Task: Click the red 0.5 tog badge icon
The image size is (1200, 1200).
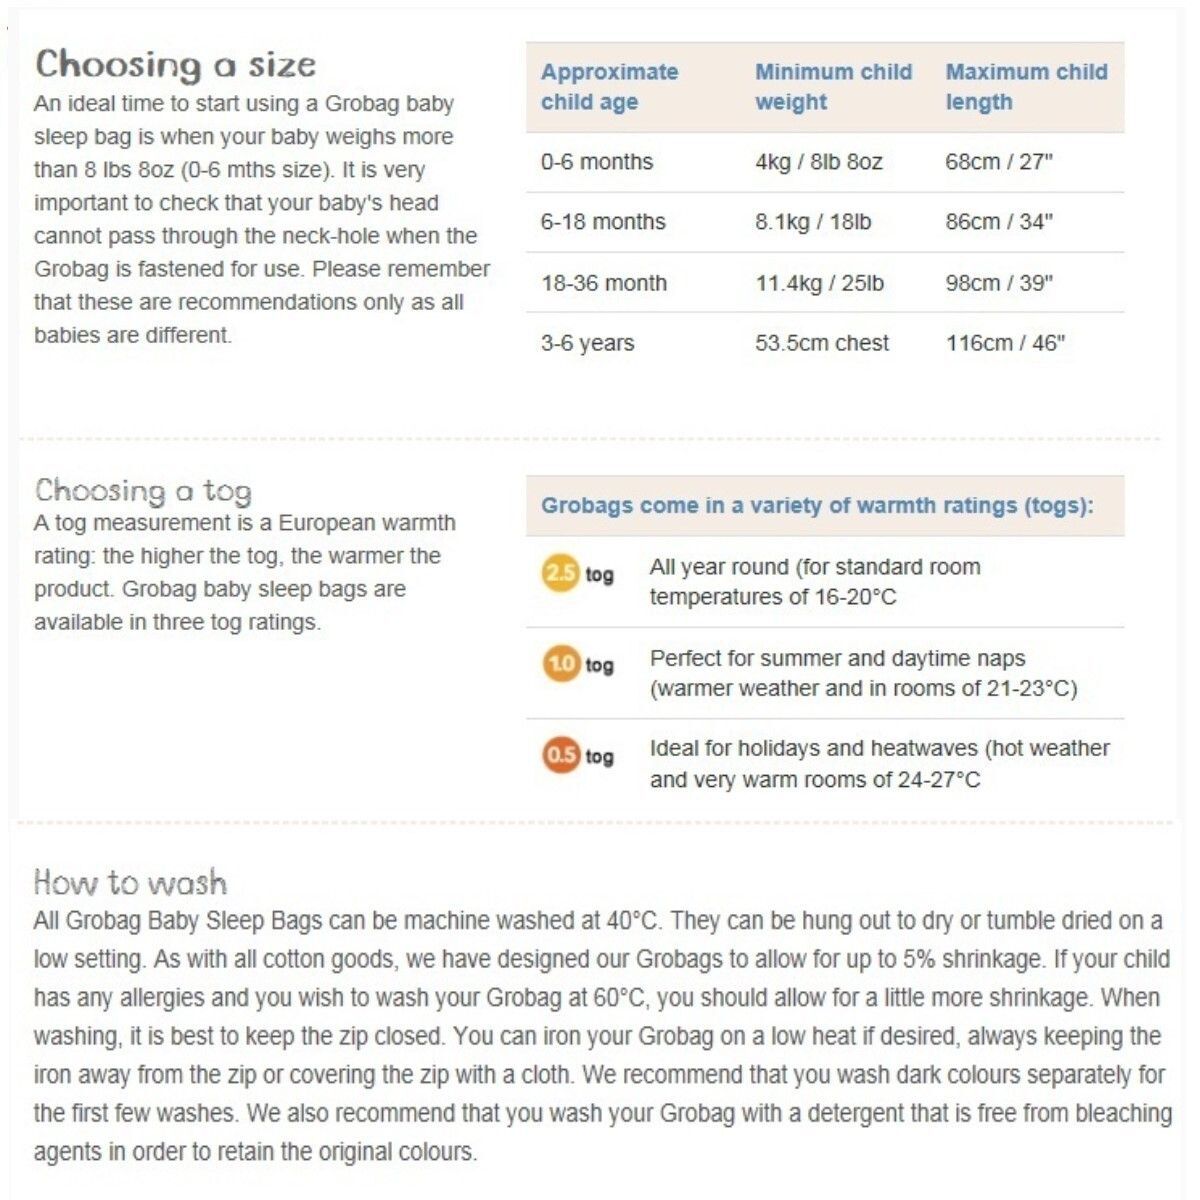Action: [561, 755]
